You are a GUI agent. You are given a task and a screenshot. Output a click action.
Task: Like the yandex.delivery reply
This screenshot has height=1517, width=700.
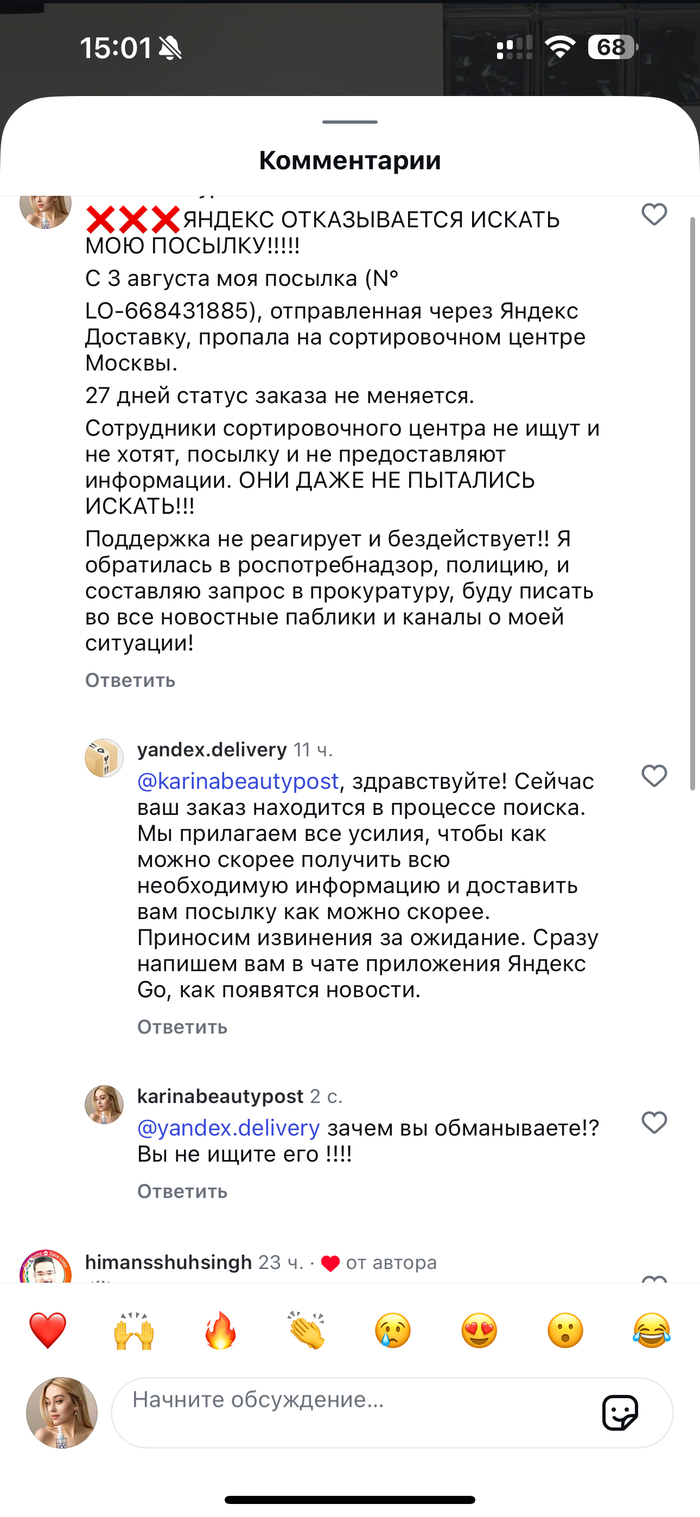(x=654, y=776)
